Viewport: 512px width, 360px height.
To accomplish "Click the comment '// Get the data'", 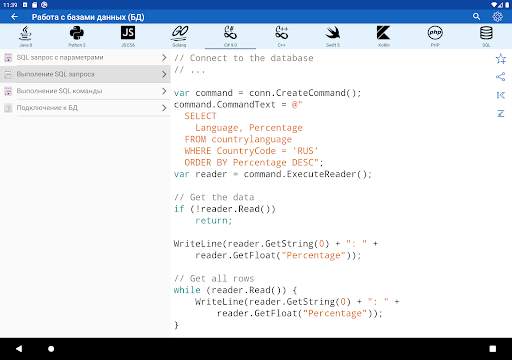I will [x=214, y=197].
